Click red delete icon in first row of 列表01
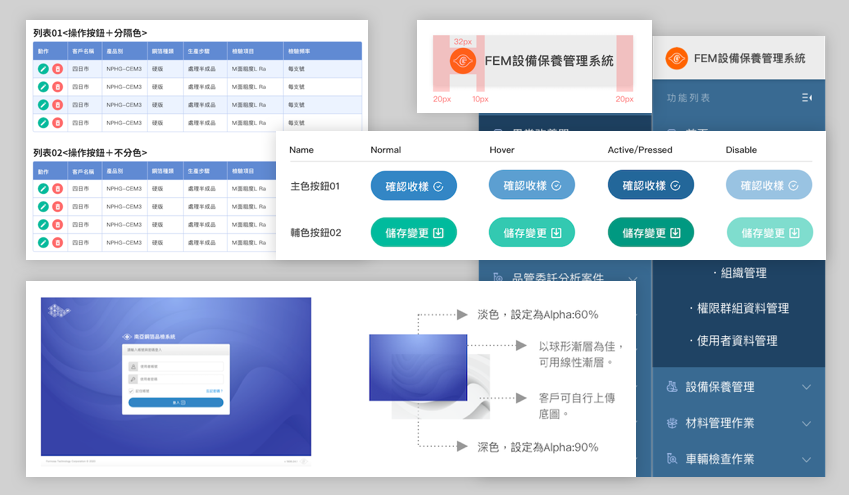The width and height of the screenshot is (849, 495). (x=57, y=69)
